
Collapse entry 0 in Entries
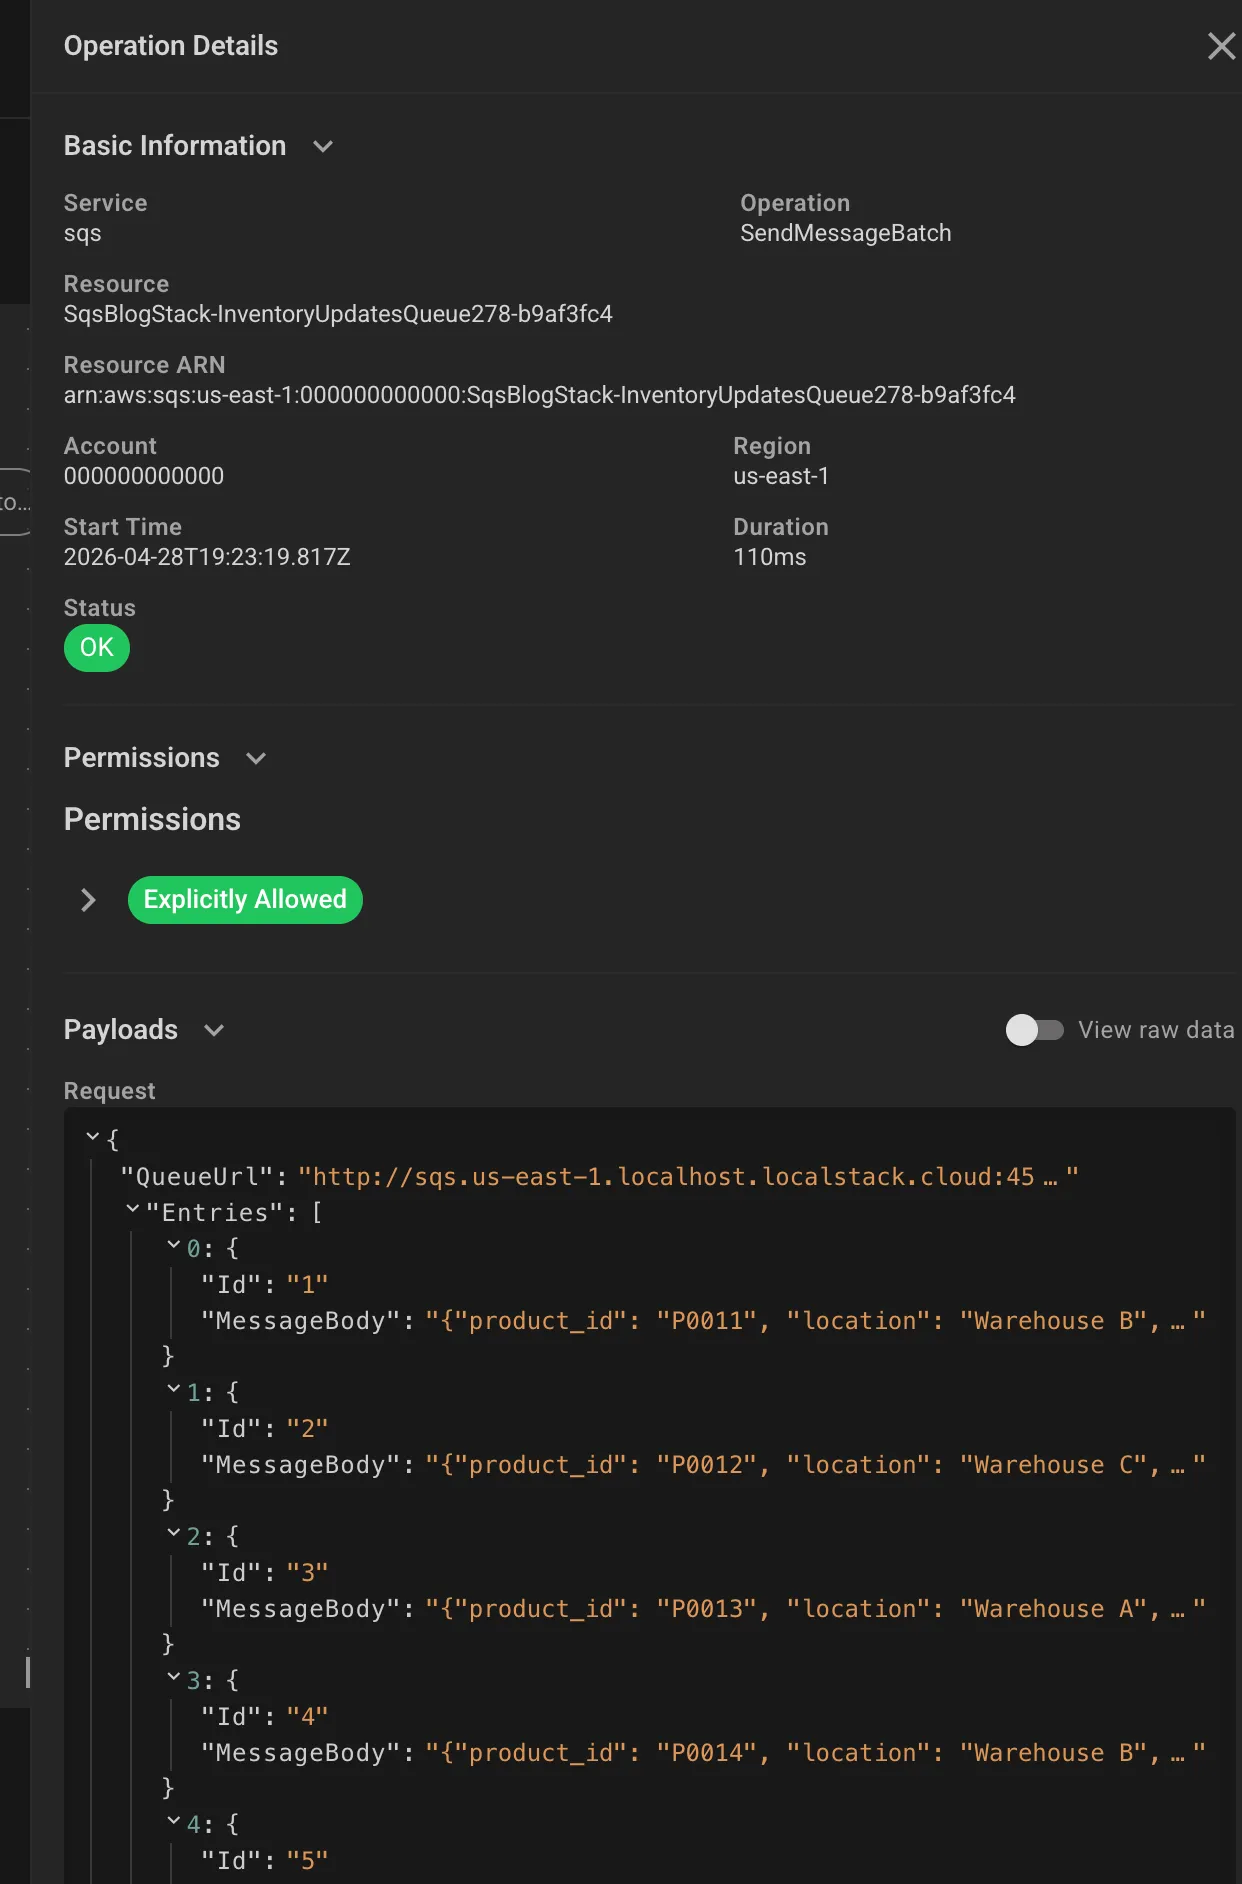pyautogui.click(x=173, y=1245)
